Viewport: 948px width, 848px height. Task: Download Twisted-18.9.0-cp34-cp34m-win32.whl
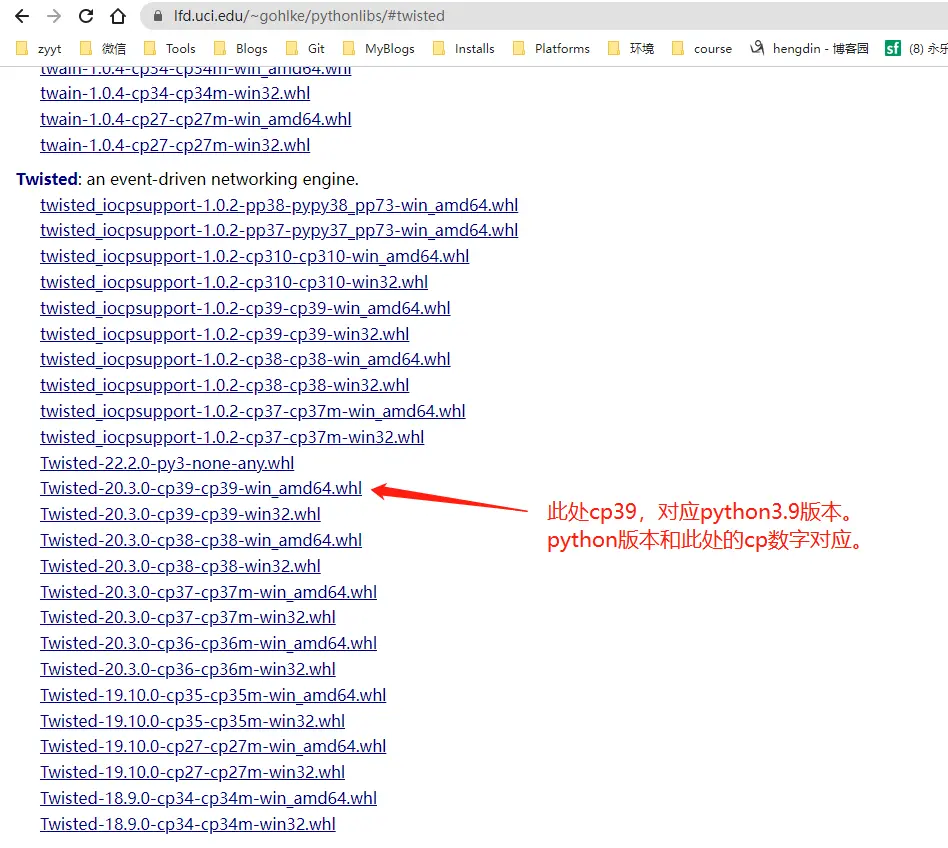pos(187,824)
